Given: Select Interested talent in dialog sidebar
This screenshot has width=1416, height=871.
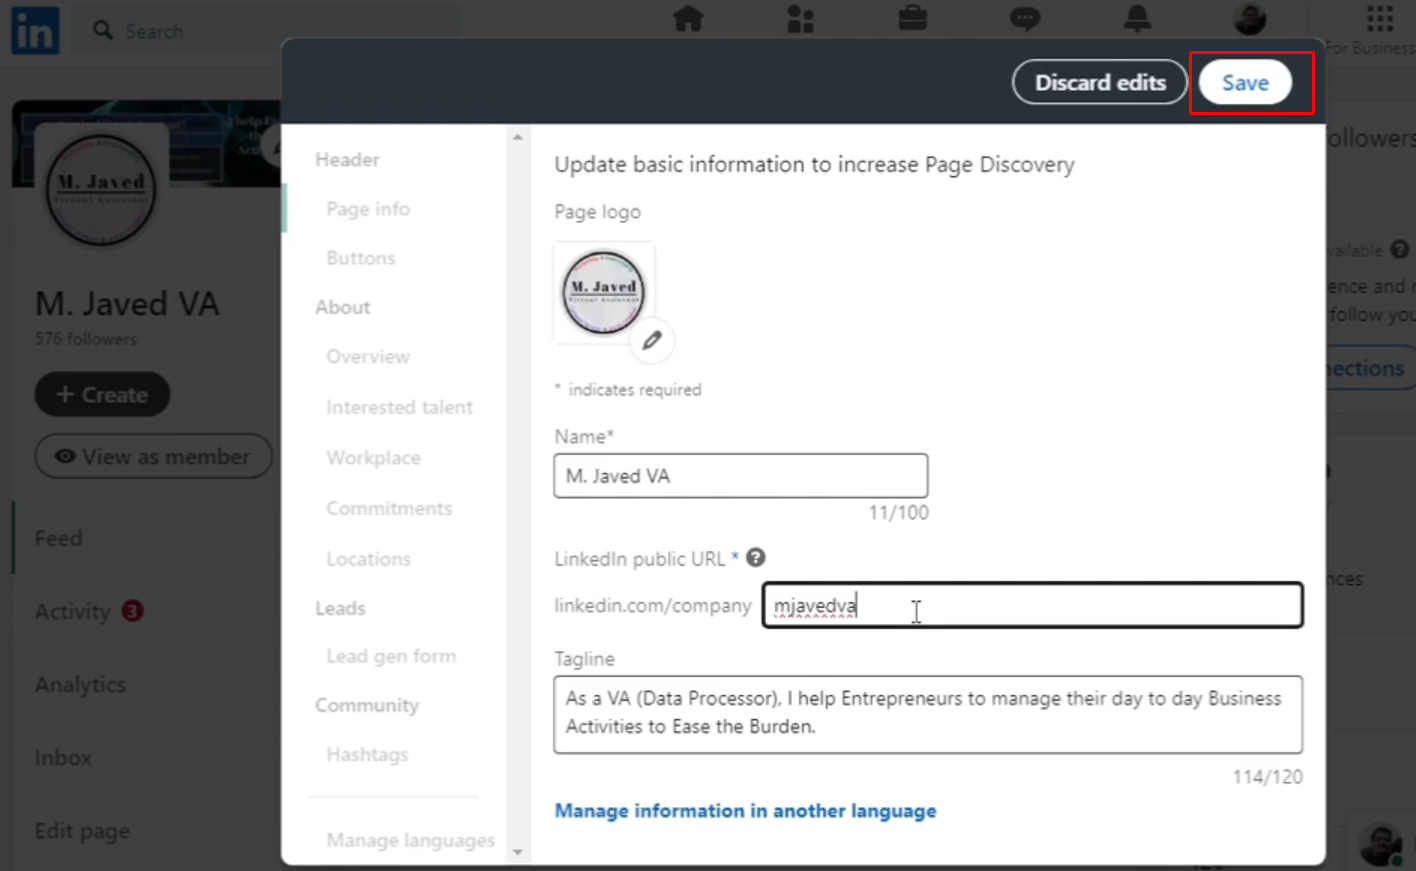Looking at the screenshot, I should click(399, 407).
